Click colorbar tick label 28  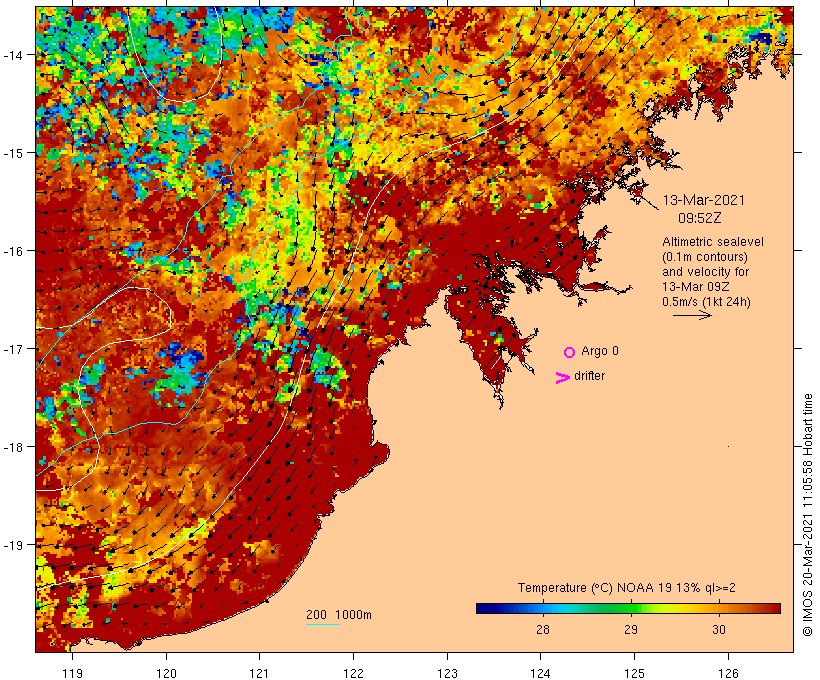[x=543, y=629]
